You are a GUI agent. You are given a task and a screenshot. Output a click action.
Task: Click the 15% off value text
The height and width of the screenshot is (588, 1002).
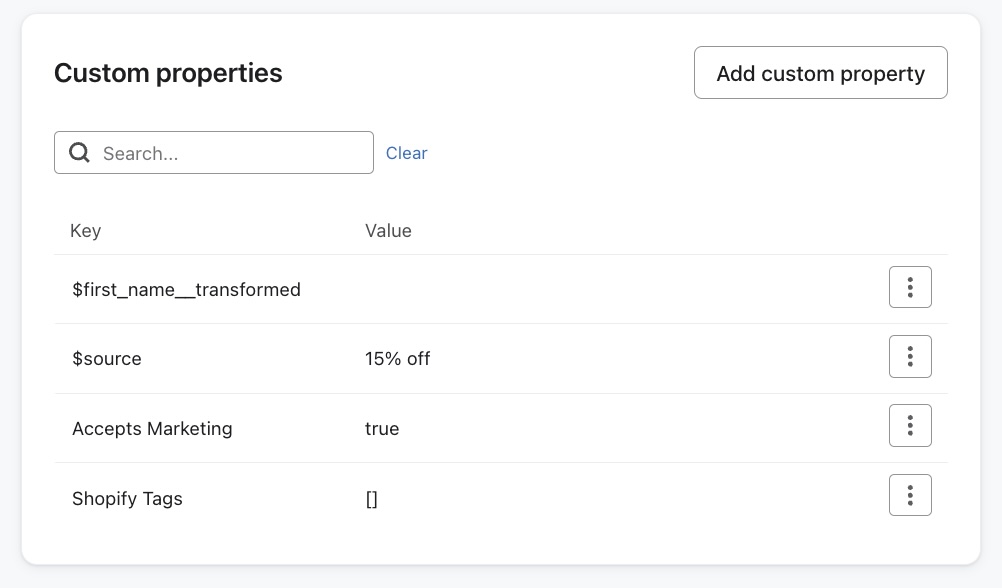pos(397,358)
